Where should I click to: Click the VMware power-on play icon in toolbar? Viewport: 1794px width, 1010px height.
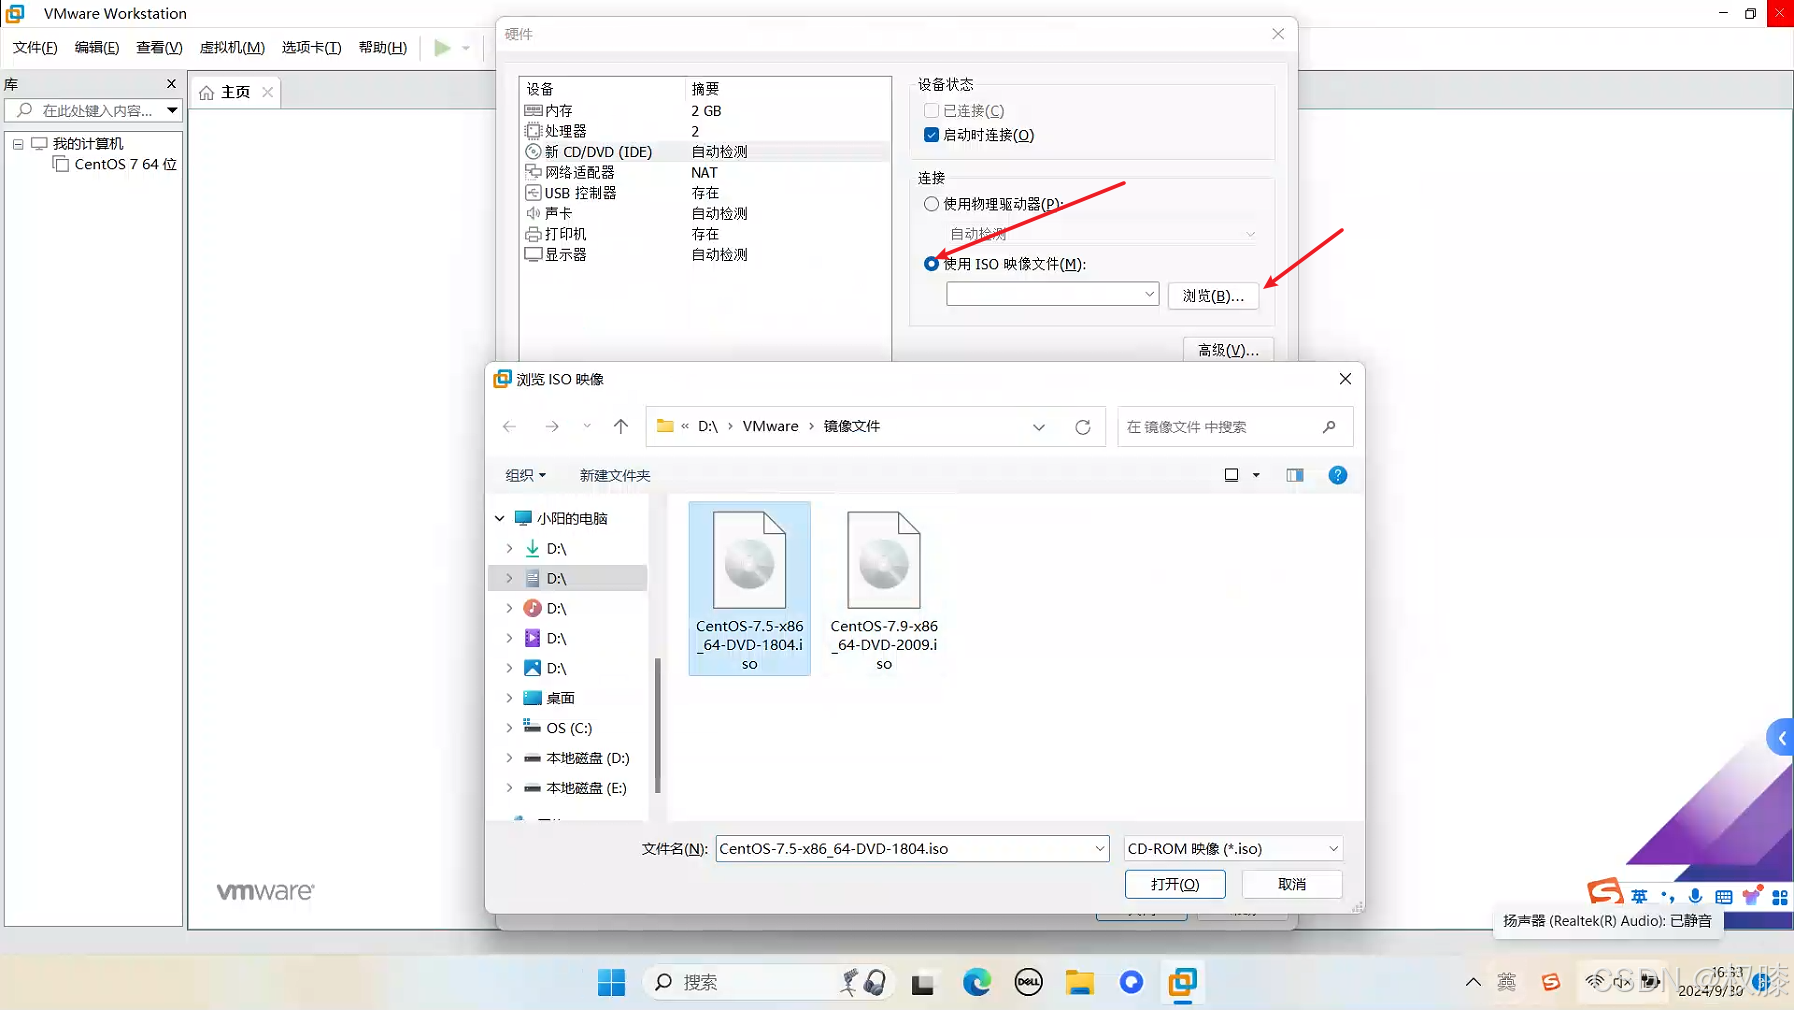click(x=442, y=47)
